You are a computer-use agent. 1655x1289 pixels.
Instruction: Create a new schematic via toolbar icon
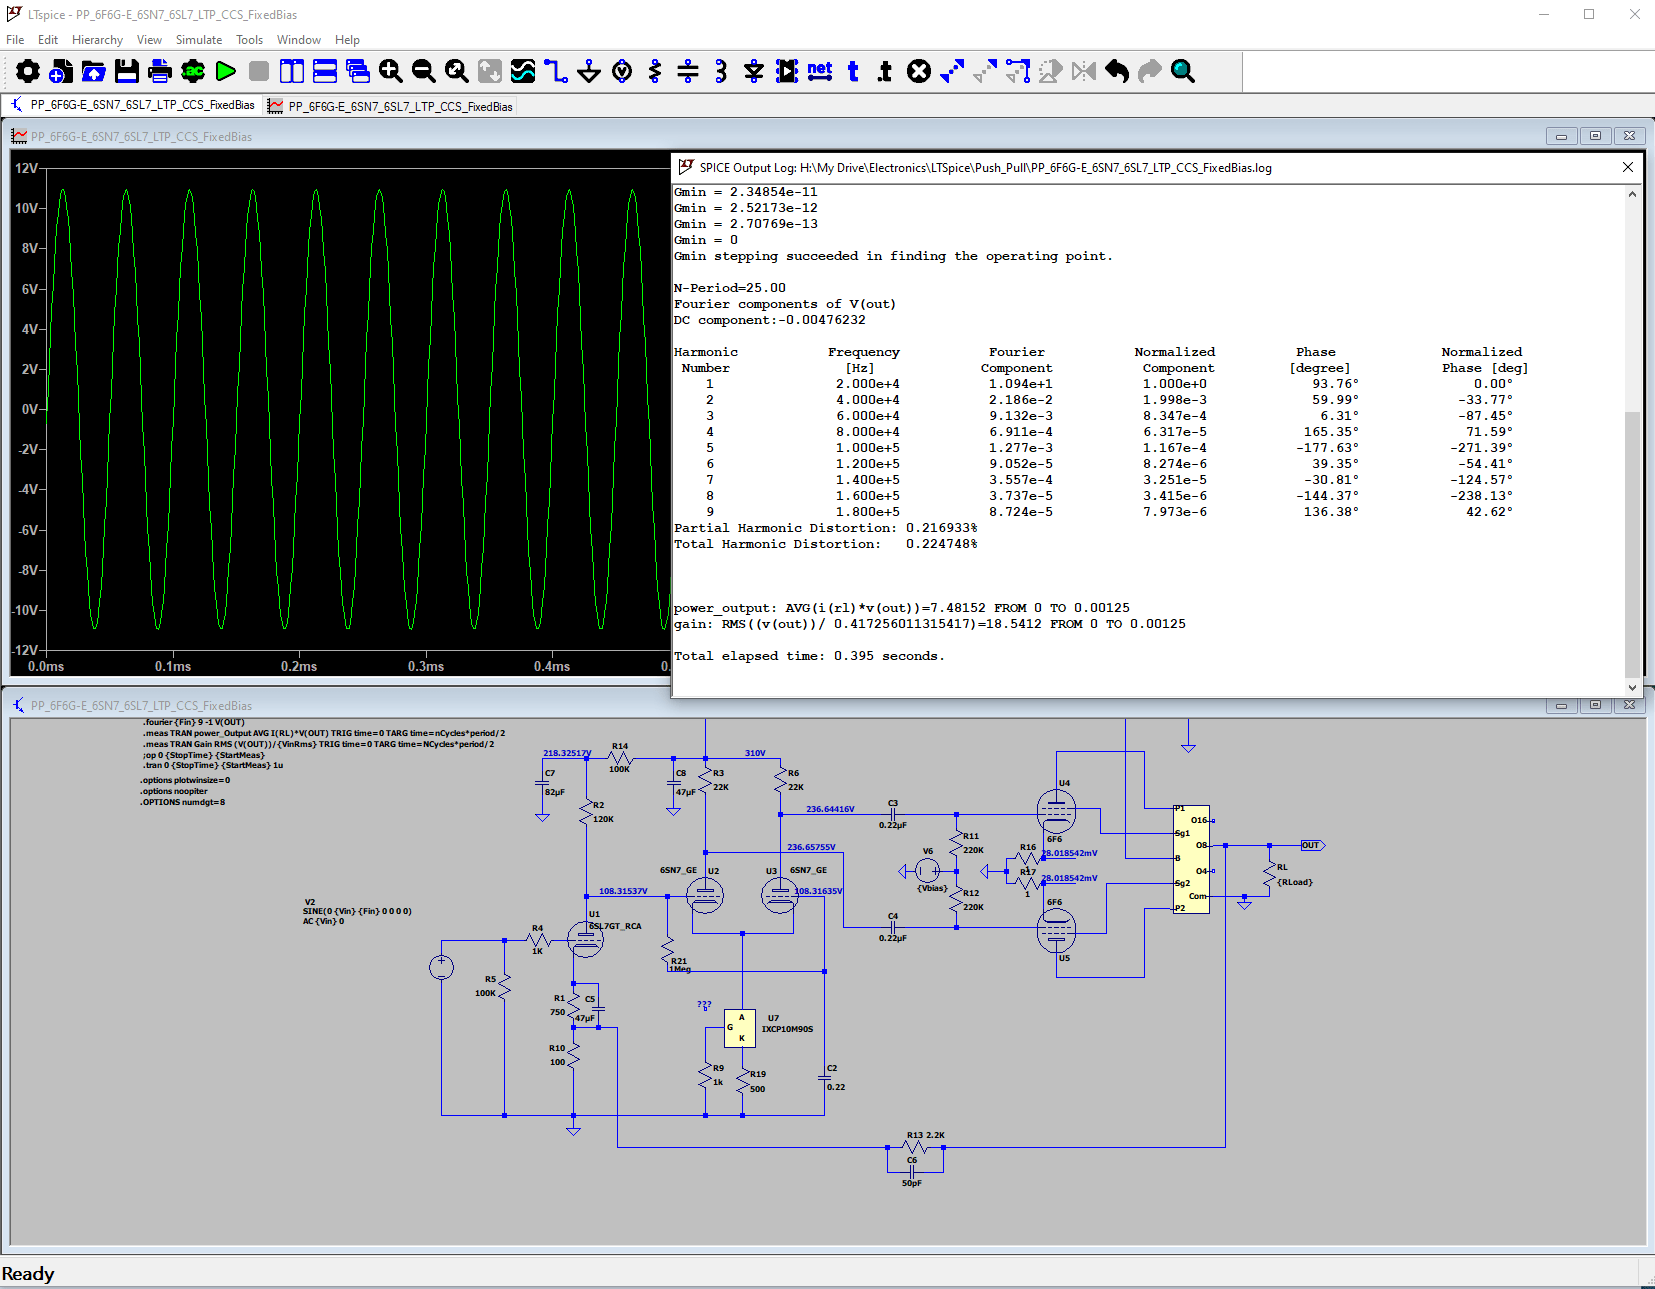click(x=61, y=71)
